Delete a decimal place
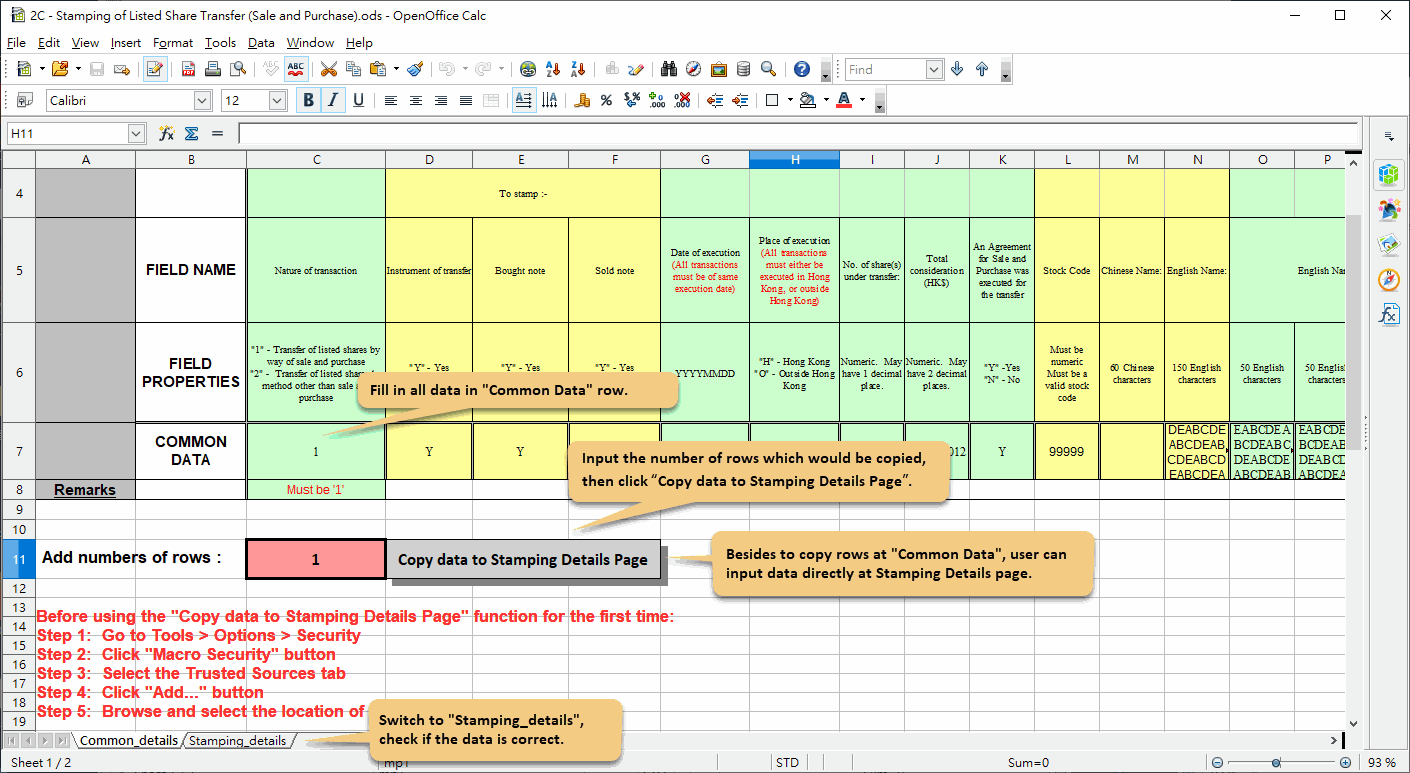1410x773 pixels. (x=682, y=100)
